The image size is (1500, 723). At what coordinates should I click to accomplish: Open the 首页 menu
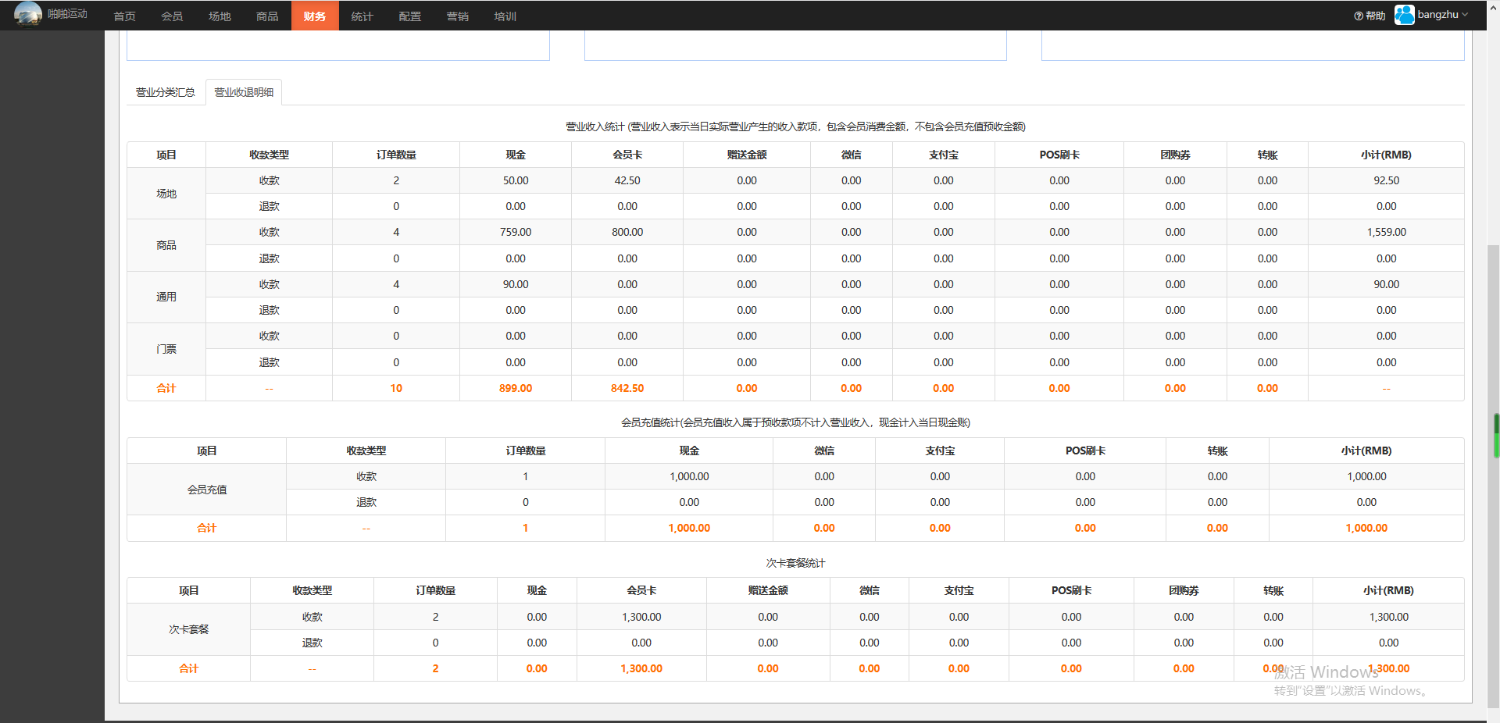124,16
